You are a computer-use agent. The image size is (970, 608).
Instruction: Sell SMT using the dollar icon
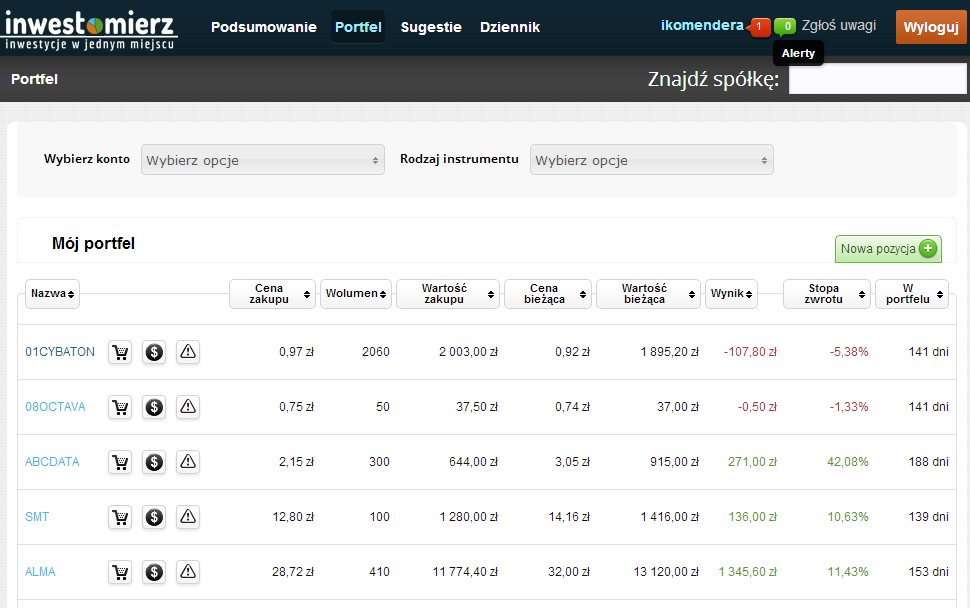[154, 517]
